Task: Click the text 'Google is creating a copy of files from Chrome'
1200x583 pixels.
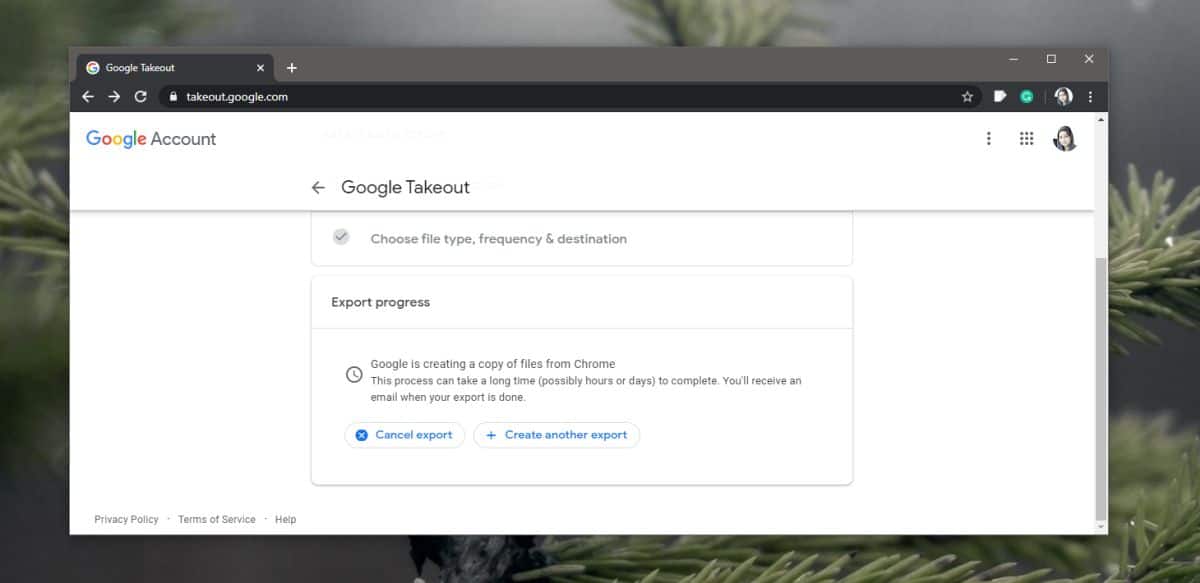Action: coord(493,364)
